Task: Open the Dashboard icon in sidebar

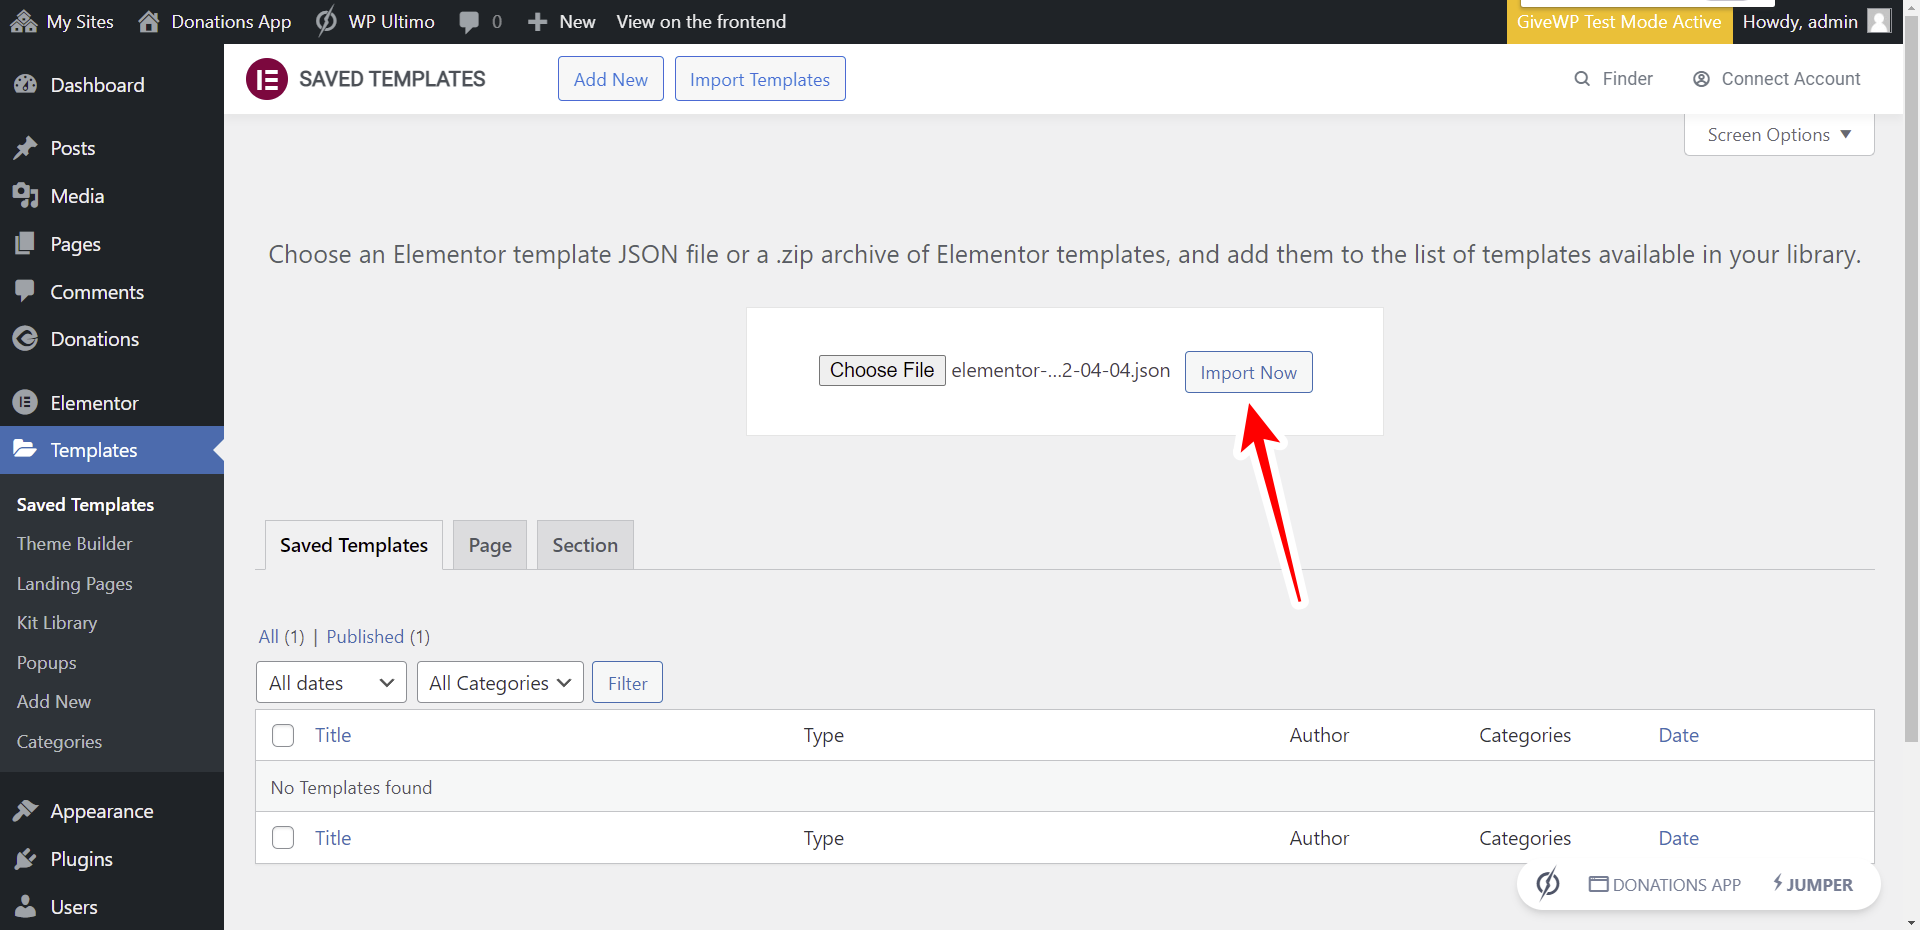Action: [25, 85]
